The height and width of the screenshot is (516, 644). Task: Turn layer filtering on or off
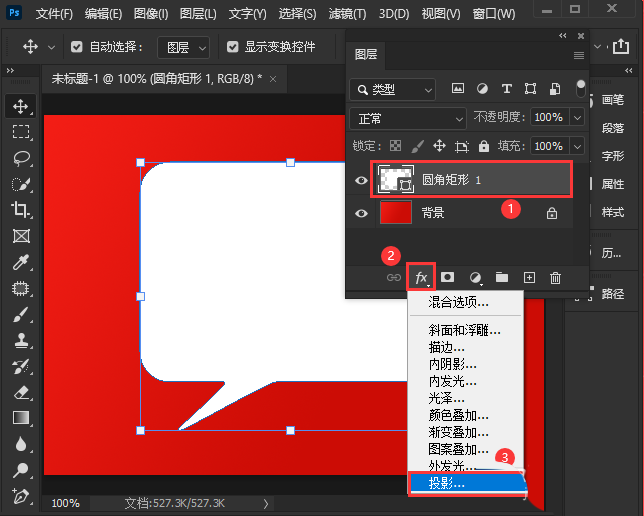pyautogui.click(x=580, y=88)
